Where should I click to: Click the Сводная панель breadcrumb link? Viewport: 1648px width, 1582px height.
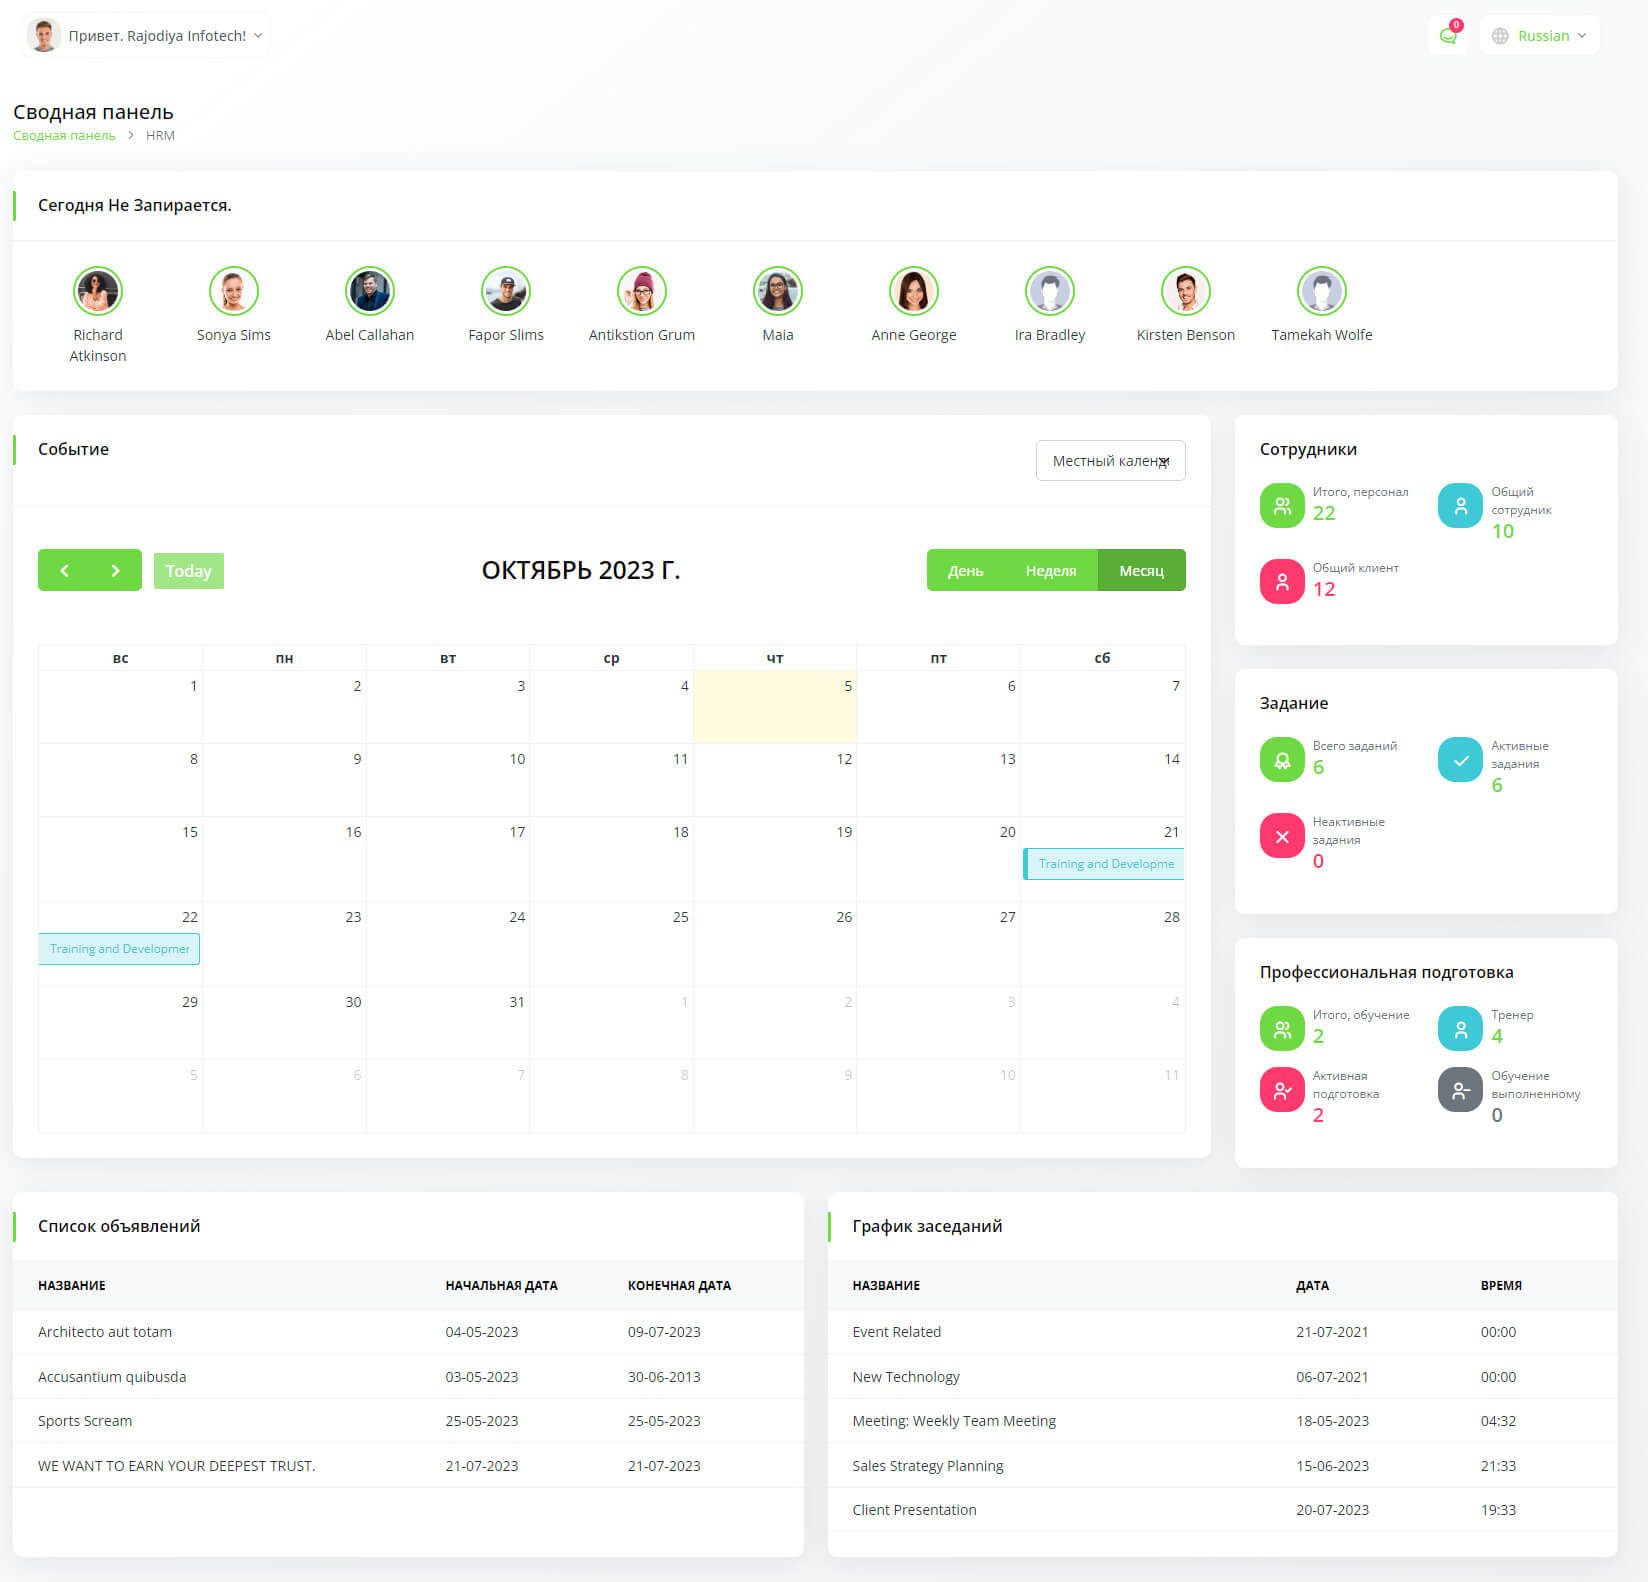64,136
